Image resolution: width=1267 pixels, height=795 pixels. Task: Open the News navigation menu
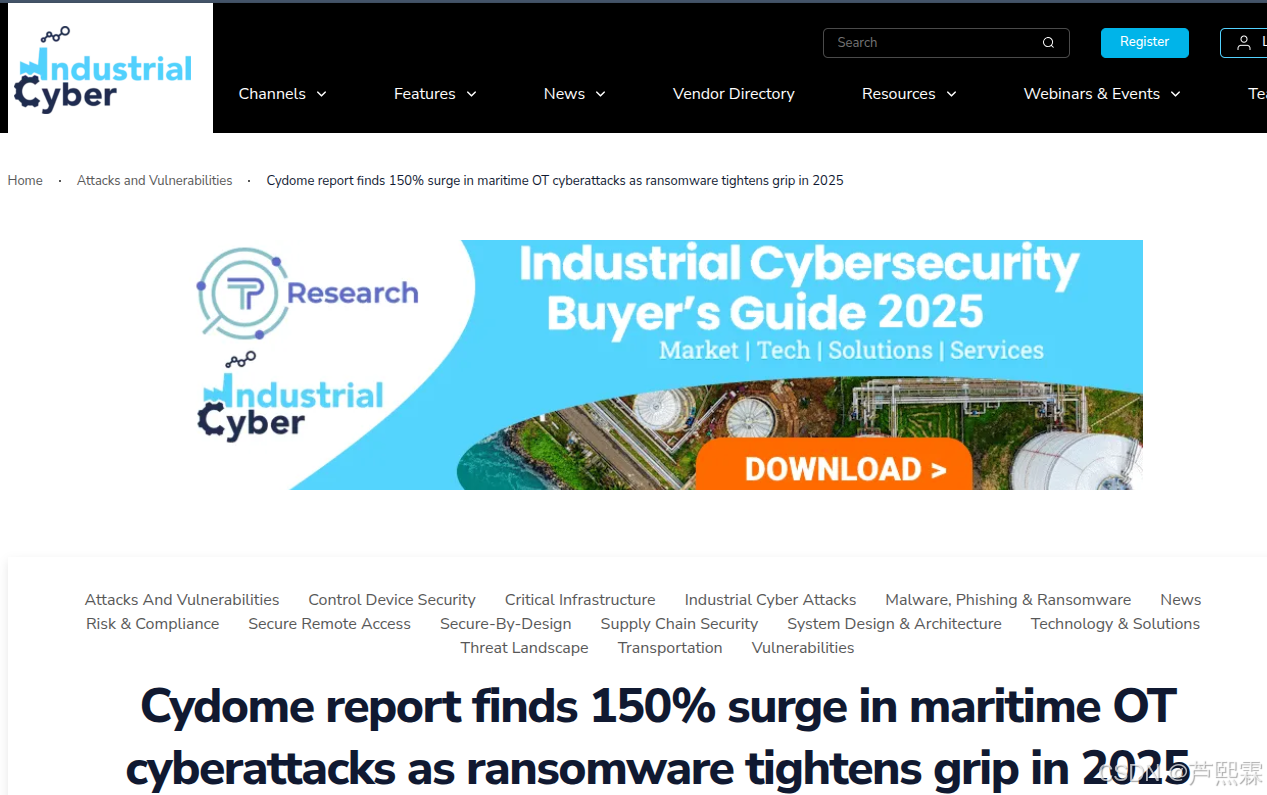coord(564,94)
